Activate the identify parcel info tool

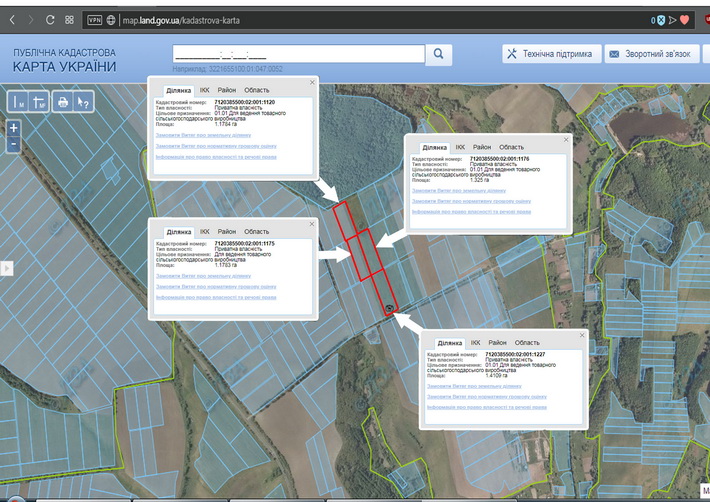83,102
